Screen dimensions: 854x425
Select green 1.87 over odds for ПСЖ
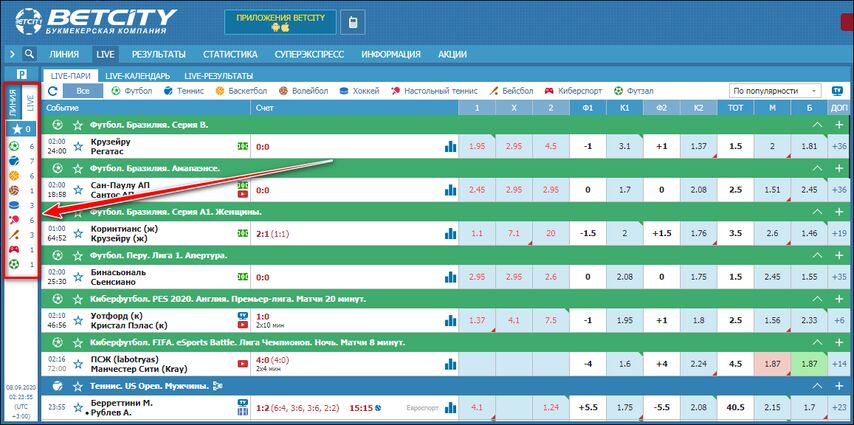[x=809, y=364]
